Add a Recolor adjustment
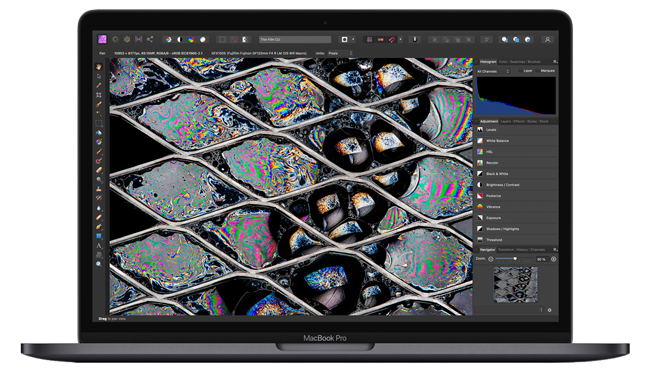Image resolution: width=650 pixels, height=372 pixels. (516, 163)
